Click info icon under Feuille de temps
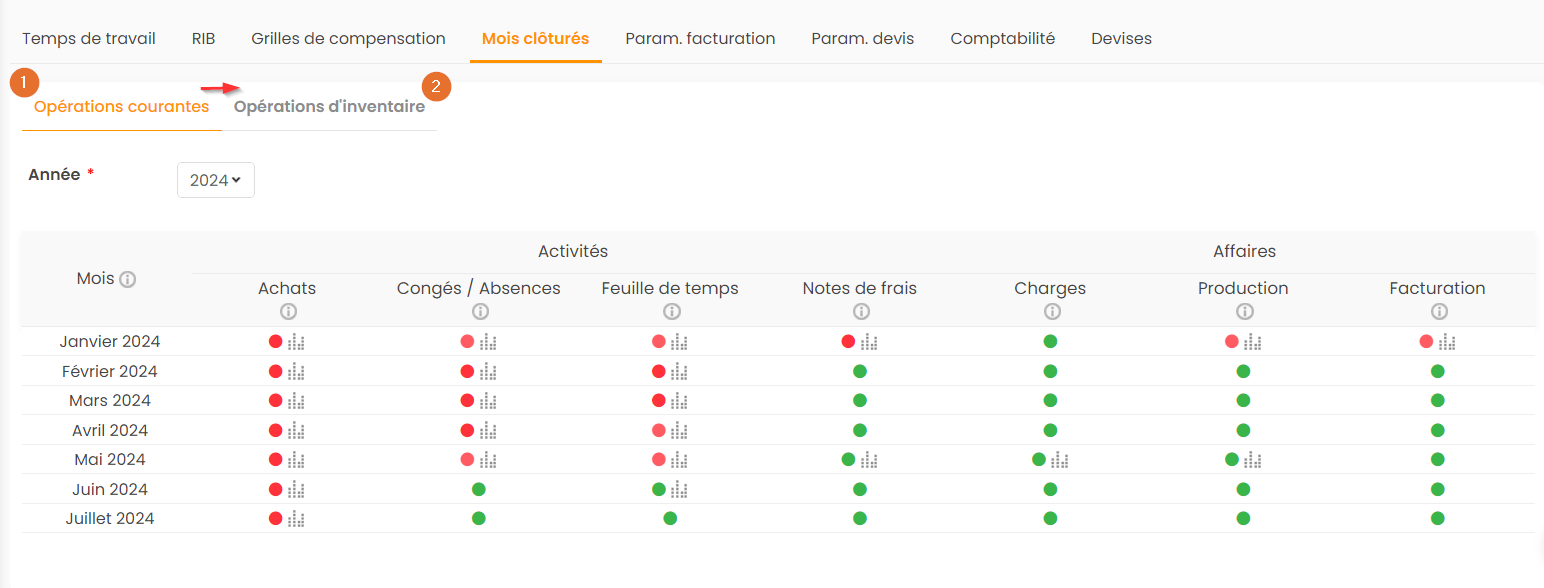The image size is (1544, 588). click(670, 311)
